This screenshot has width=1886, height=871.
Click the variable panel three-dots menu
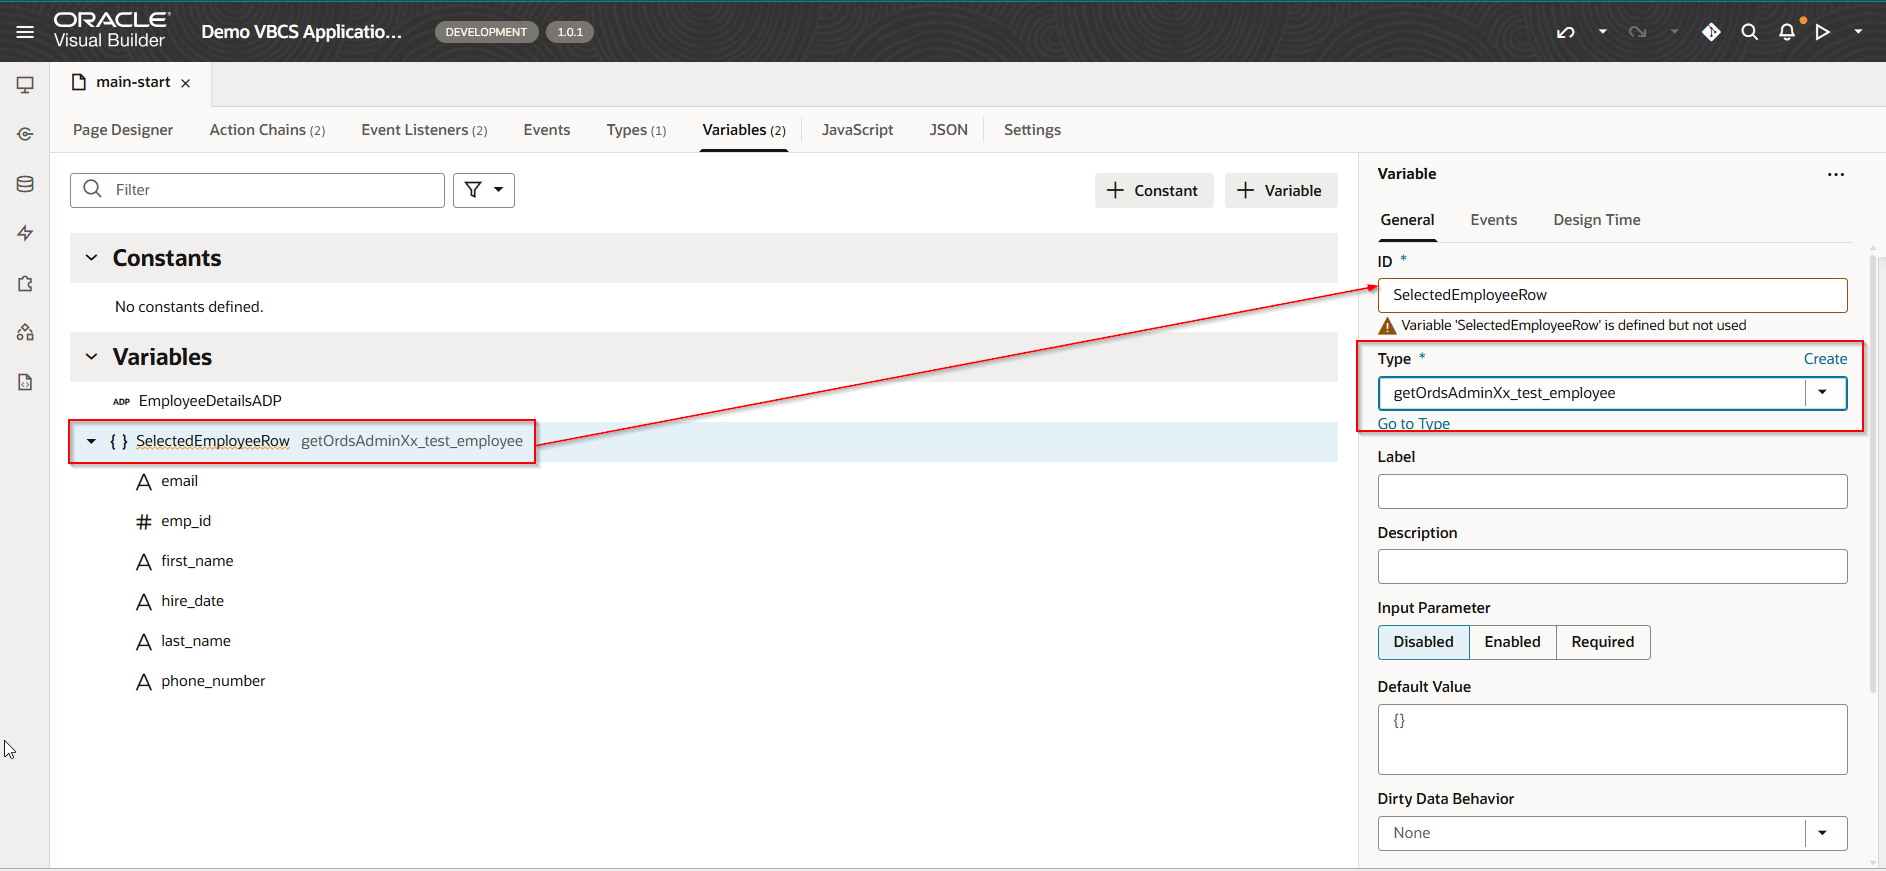pos(1835,174)
